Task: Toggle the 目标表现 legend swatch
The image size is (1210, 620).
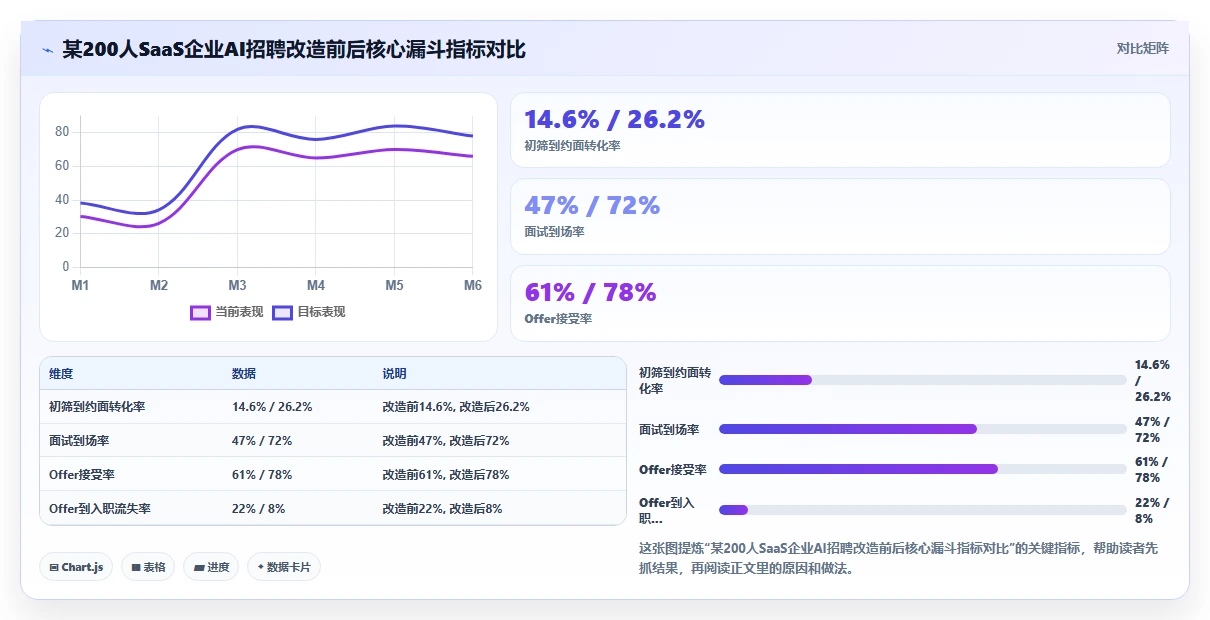Action: coord(282,312)
